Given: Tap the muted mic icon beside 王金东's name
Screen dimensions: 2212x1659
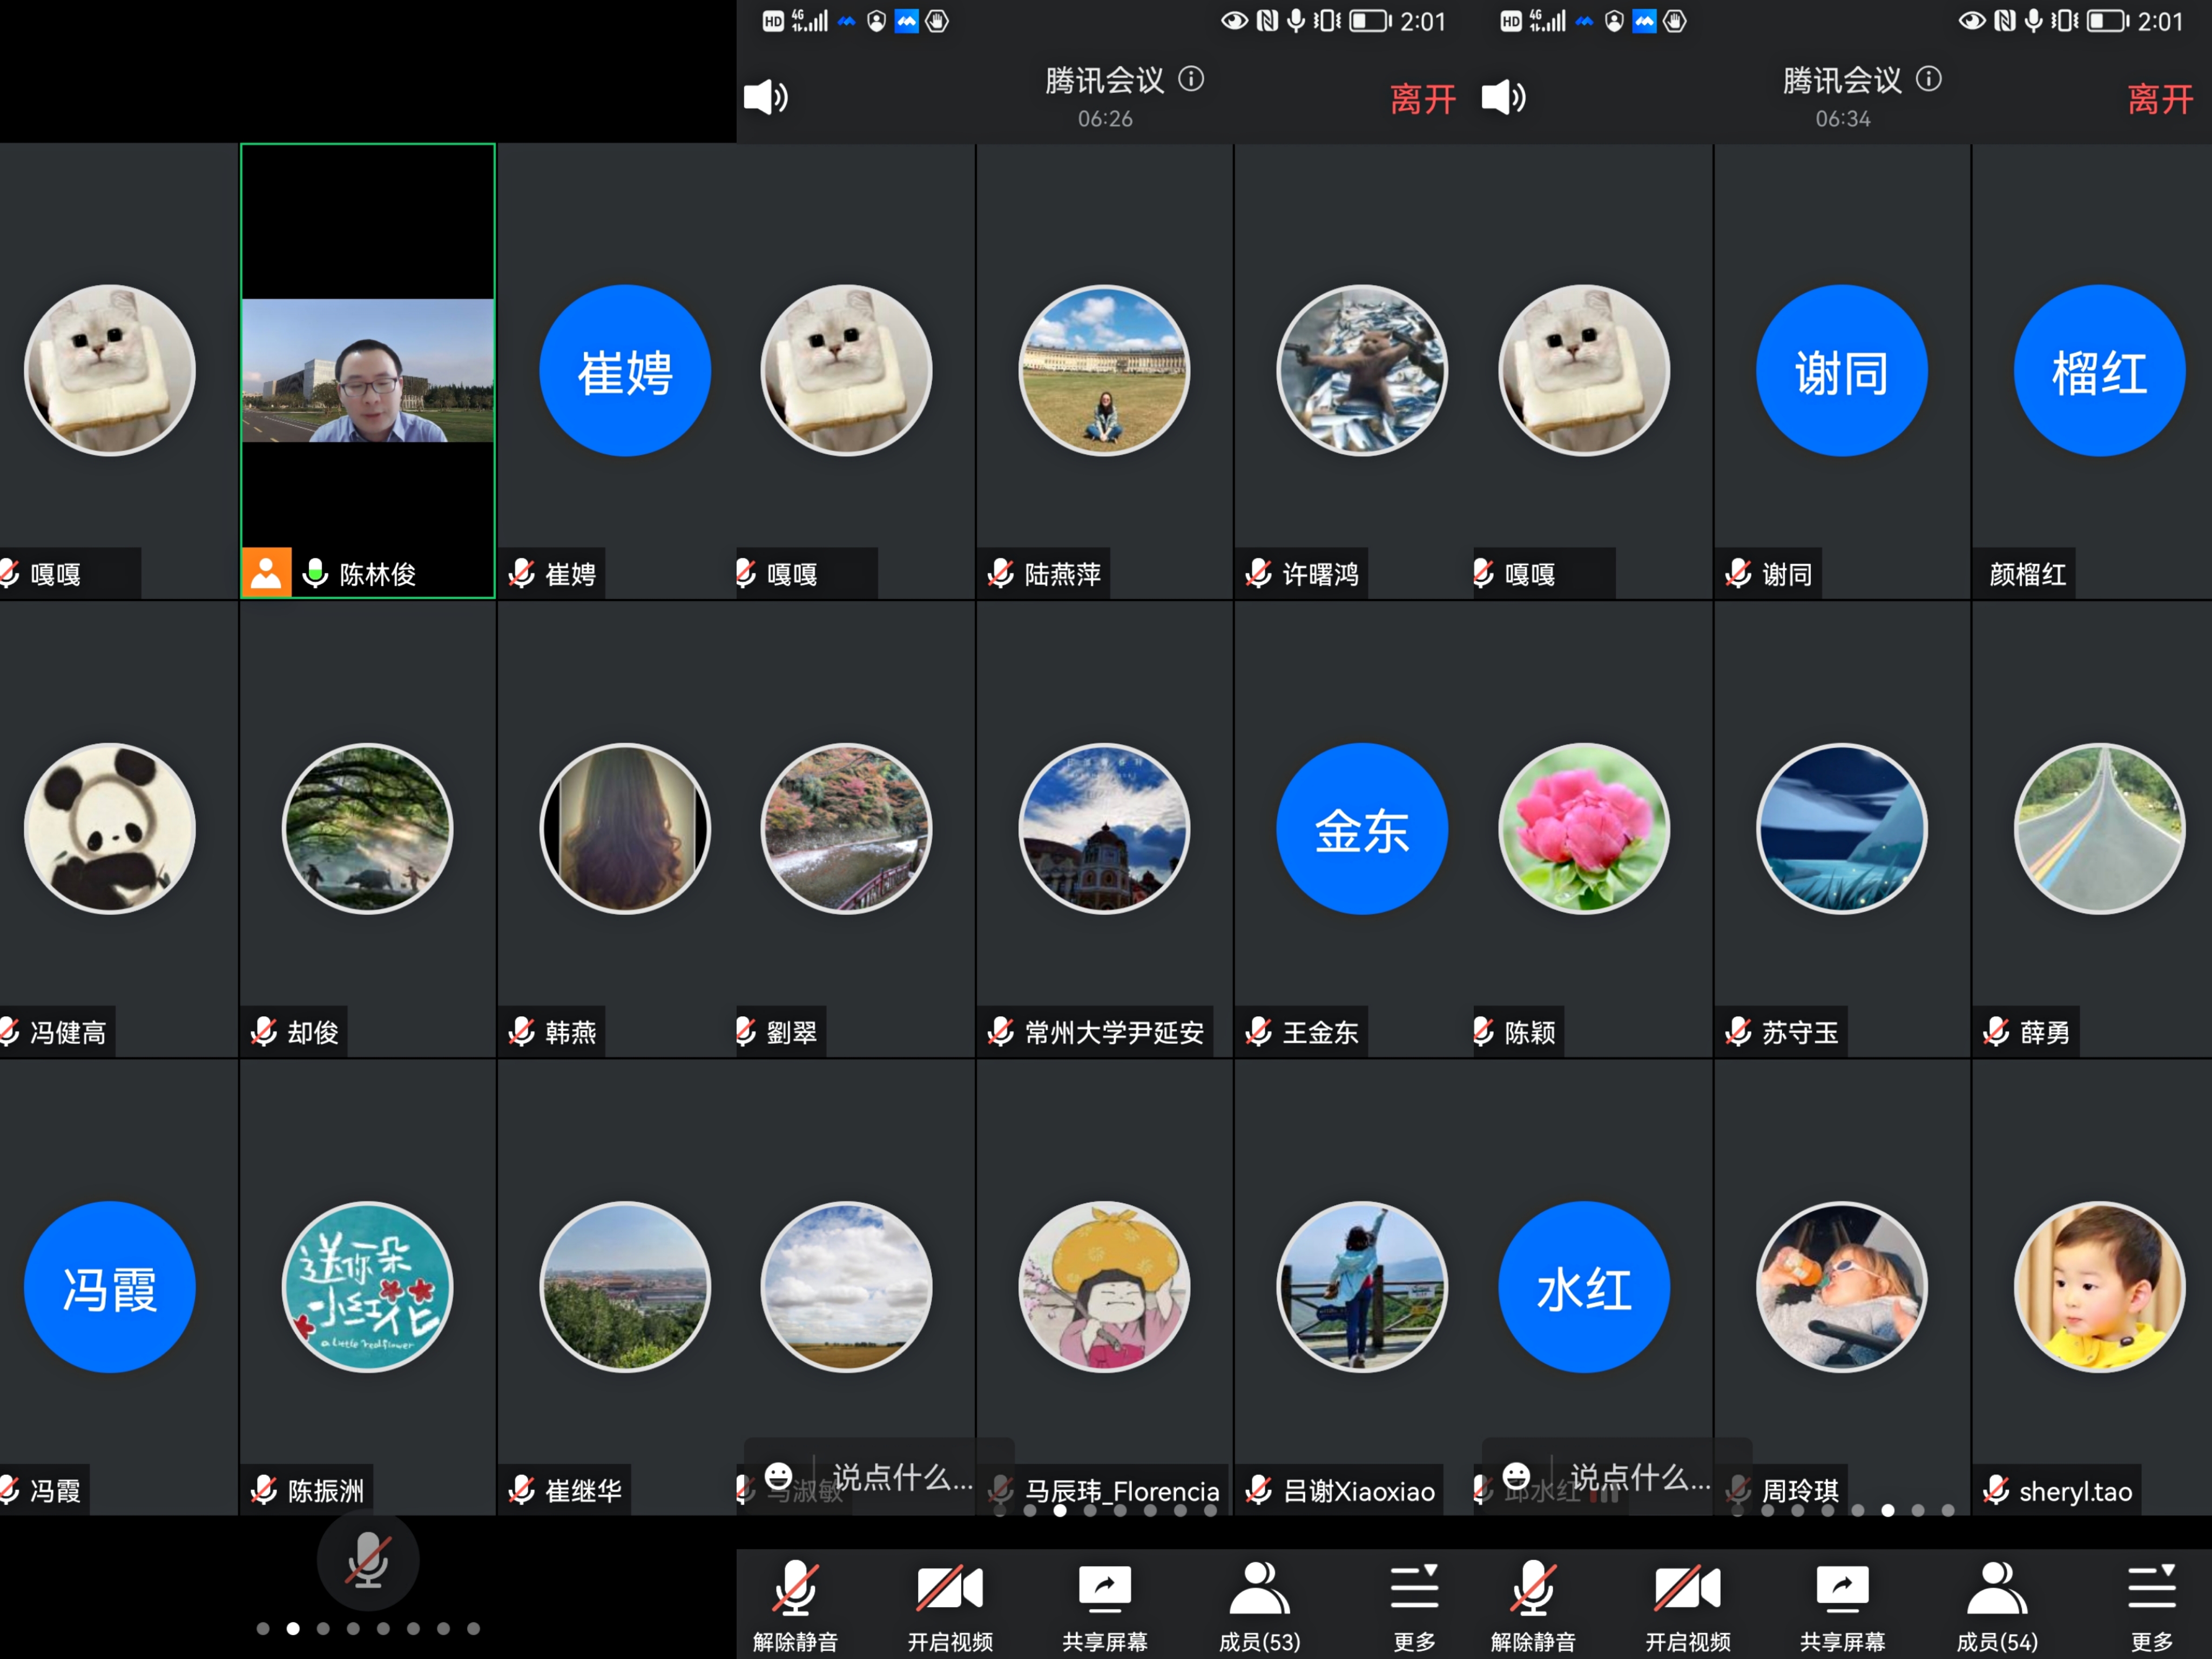Looking at the screenshot, I should tap(1259, 1031).
